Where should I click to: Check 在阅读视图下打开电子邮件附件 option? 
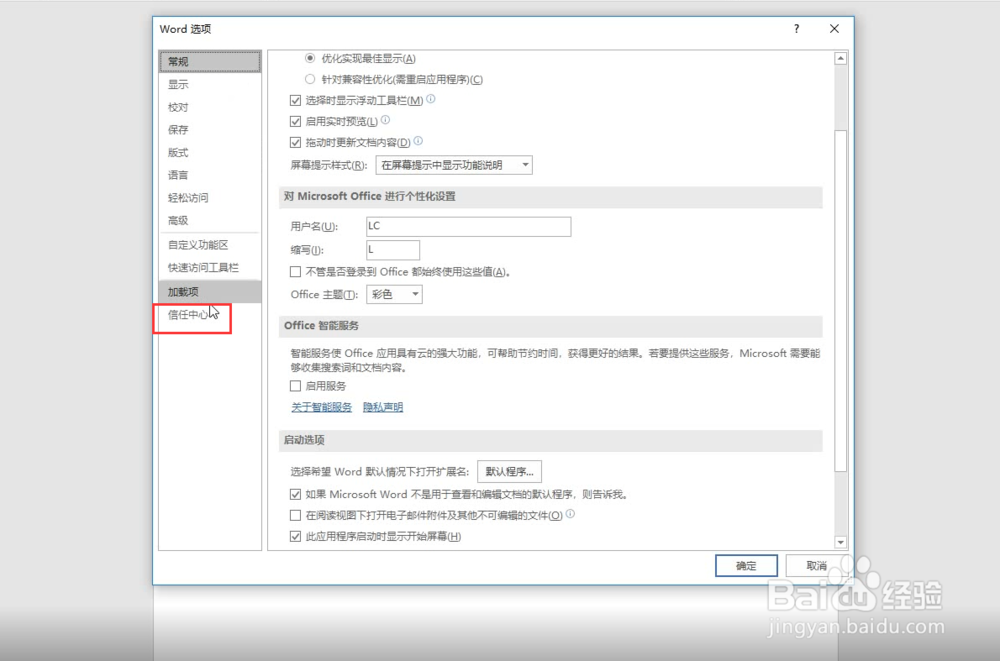click(295, 516)
